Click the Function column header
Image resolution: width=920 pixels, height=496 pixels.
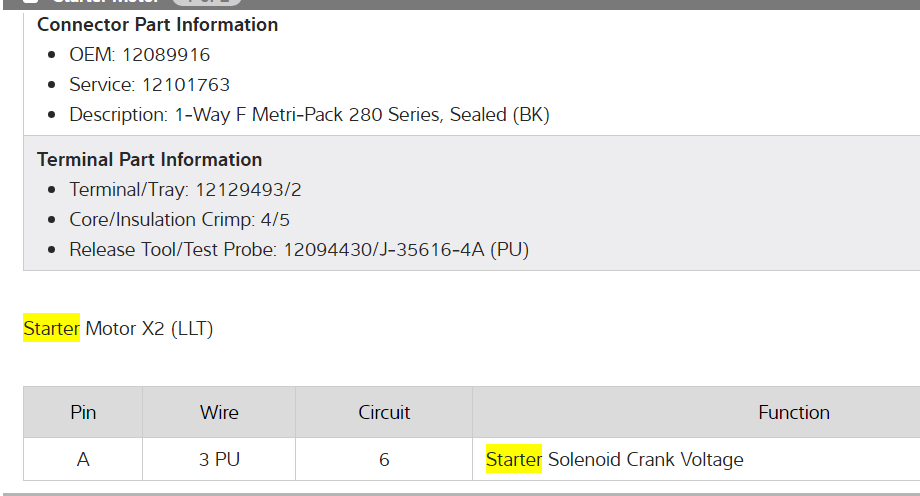793,412
